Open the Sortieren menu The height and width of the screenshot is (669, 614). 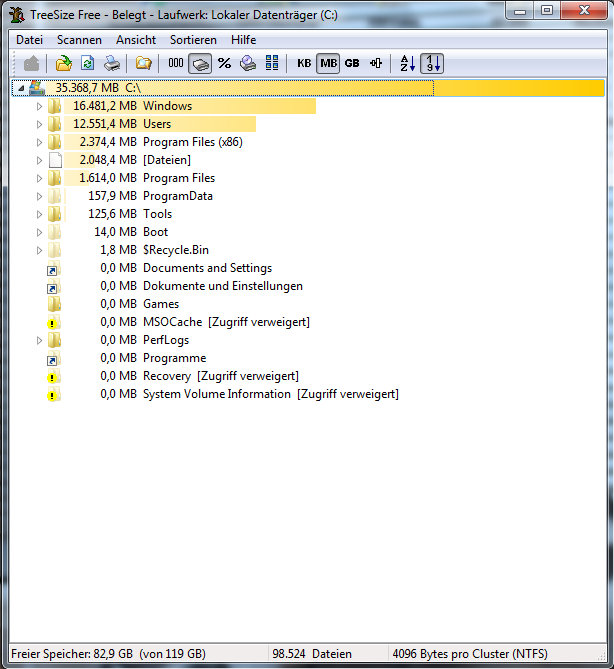coord(193,40)
